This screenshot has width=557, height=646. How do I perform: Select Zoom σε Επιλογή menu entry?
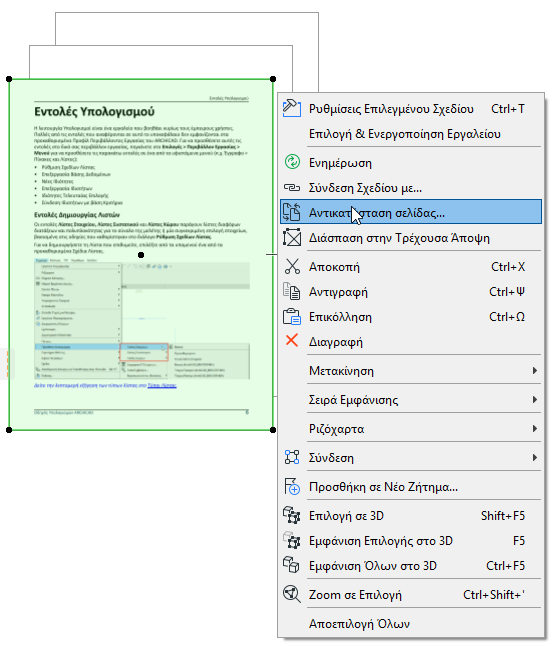click(x=411, y=595)
